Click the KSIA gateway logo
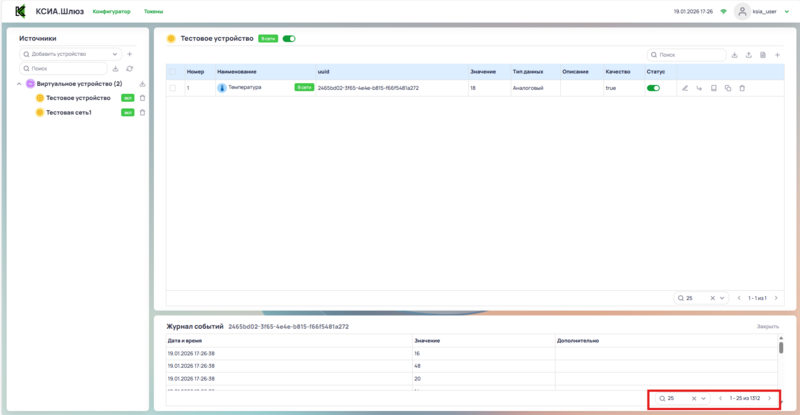This screenshot has width=800, height=415. [x=20, y=11]
